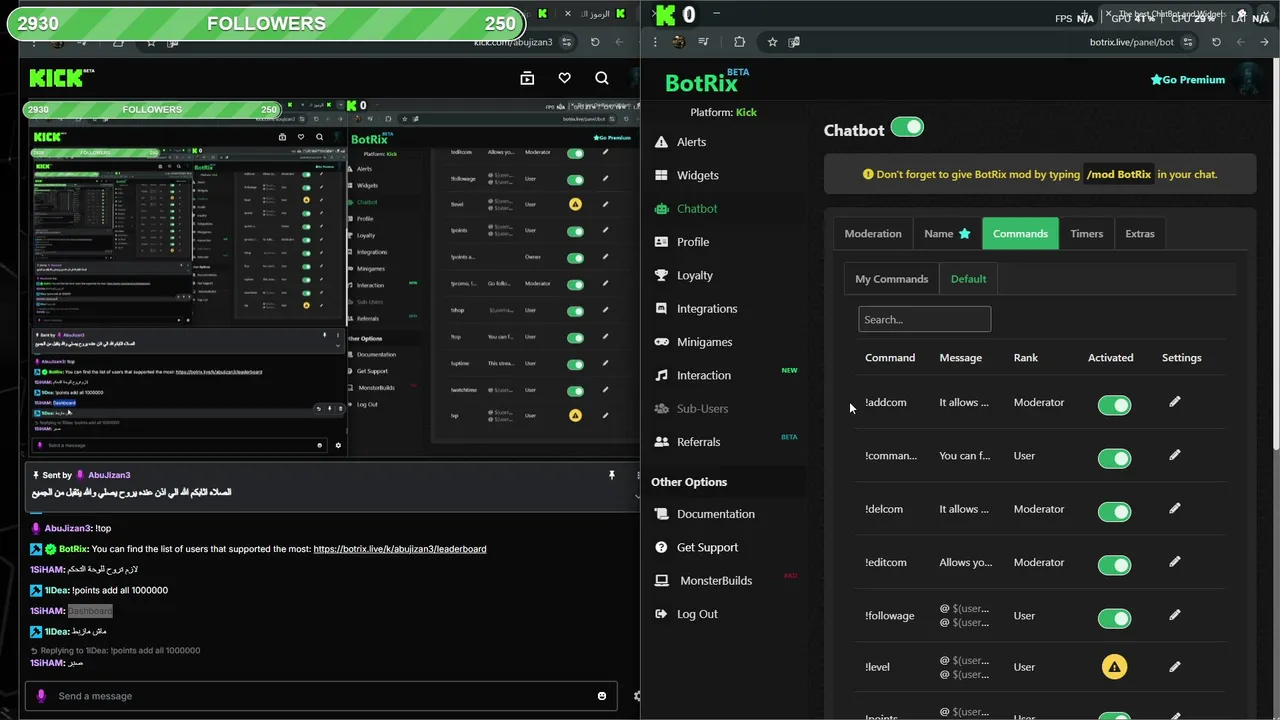Viewport: 1280px width, 720px height.
Task: Open the Default sub-tab
Action: (x=968, y=279)
